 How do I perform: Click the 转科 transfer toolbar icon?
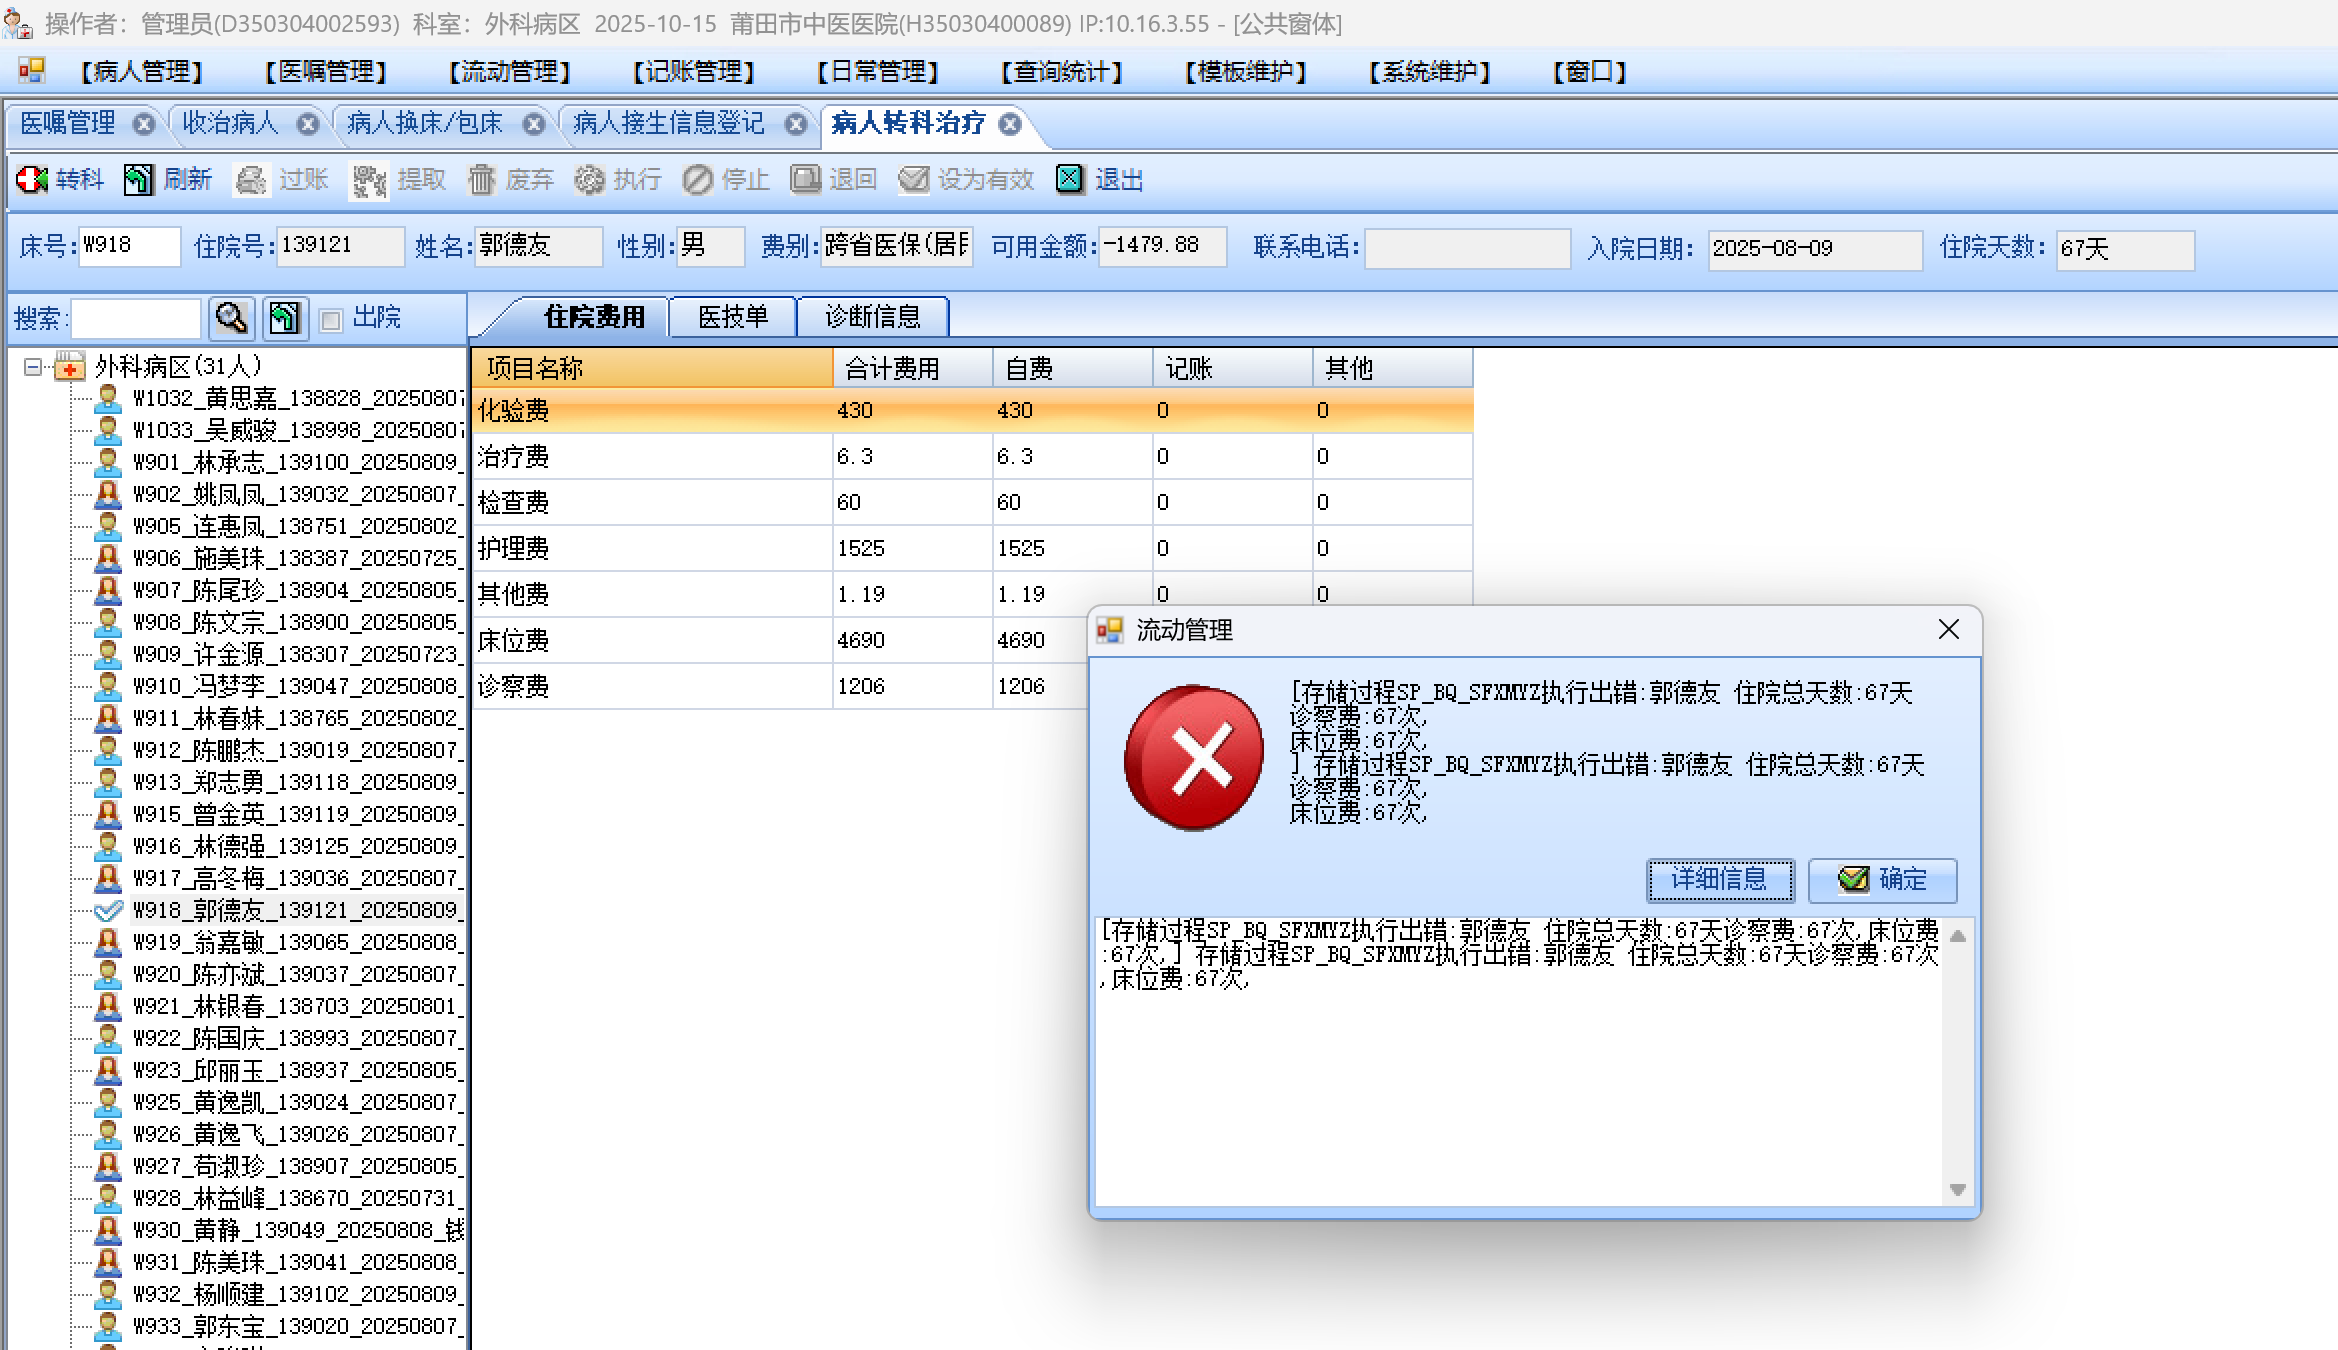point(32,180)
